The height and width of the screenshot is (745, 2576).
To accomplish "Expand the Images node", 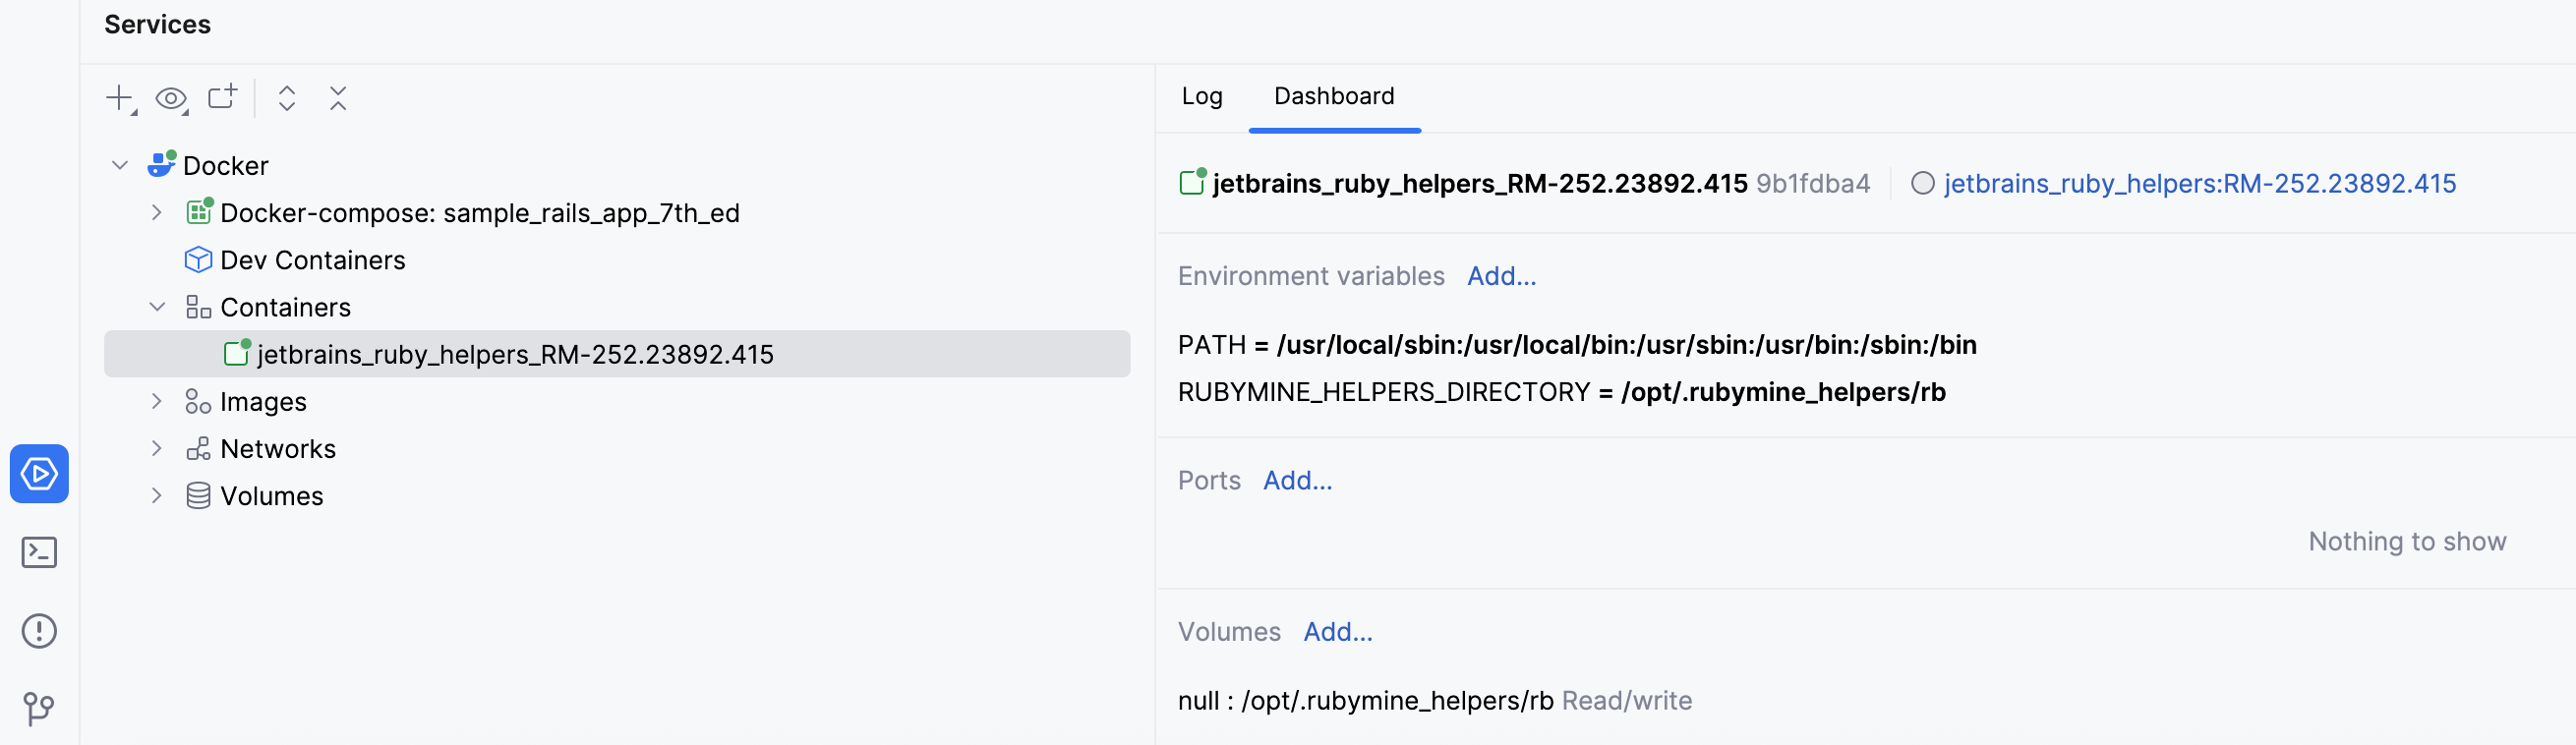I will [x=157, y=401].
